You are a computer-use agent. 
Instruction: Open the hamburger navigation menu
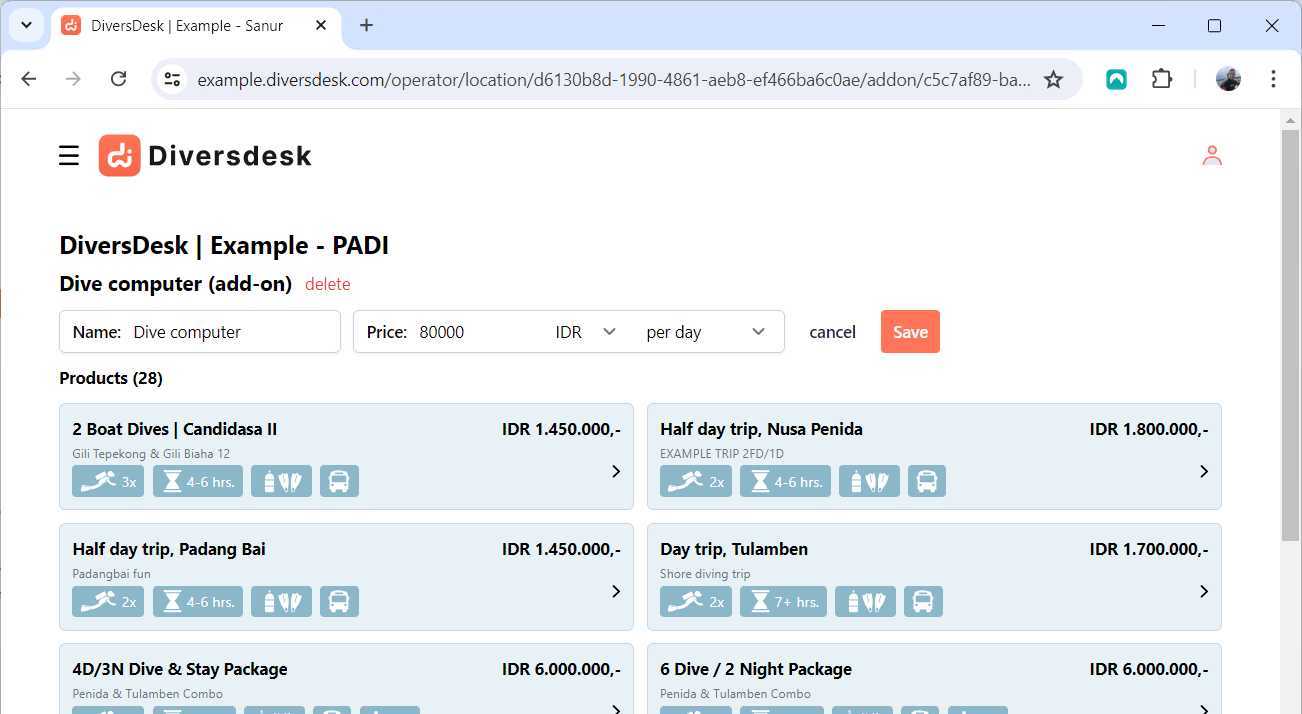click(x=69, y=155)
